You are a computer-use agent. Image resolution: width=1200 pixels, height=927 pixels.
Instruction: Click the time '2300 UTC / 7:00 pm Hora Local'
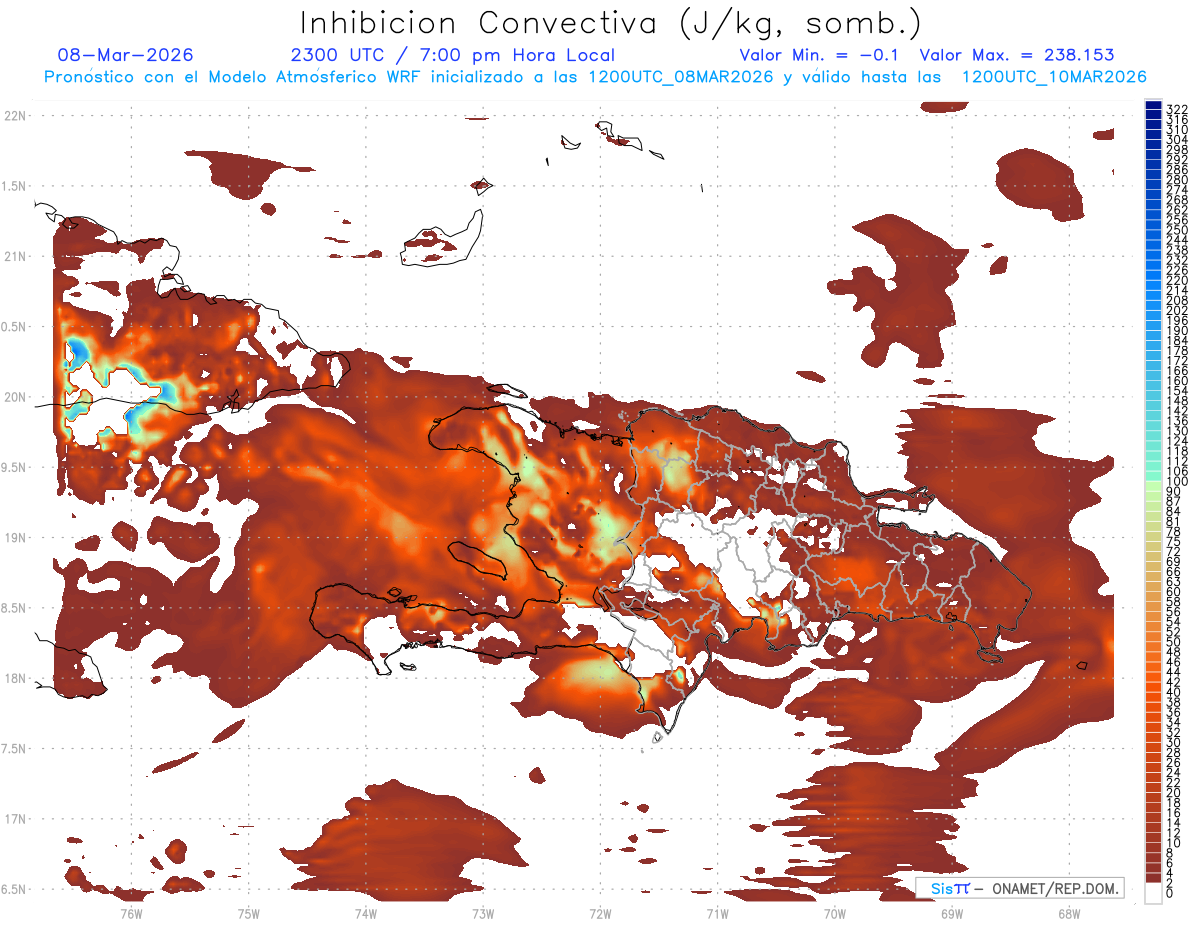(453, 55)
